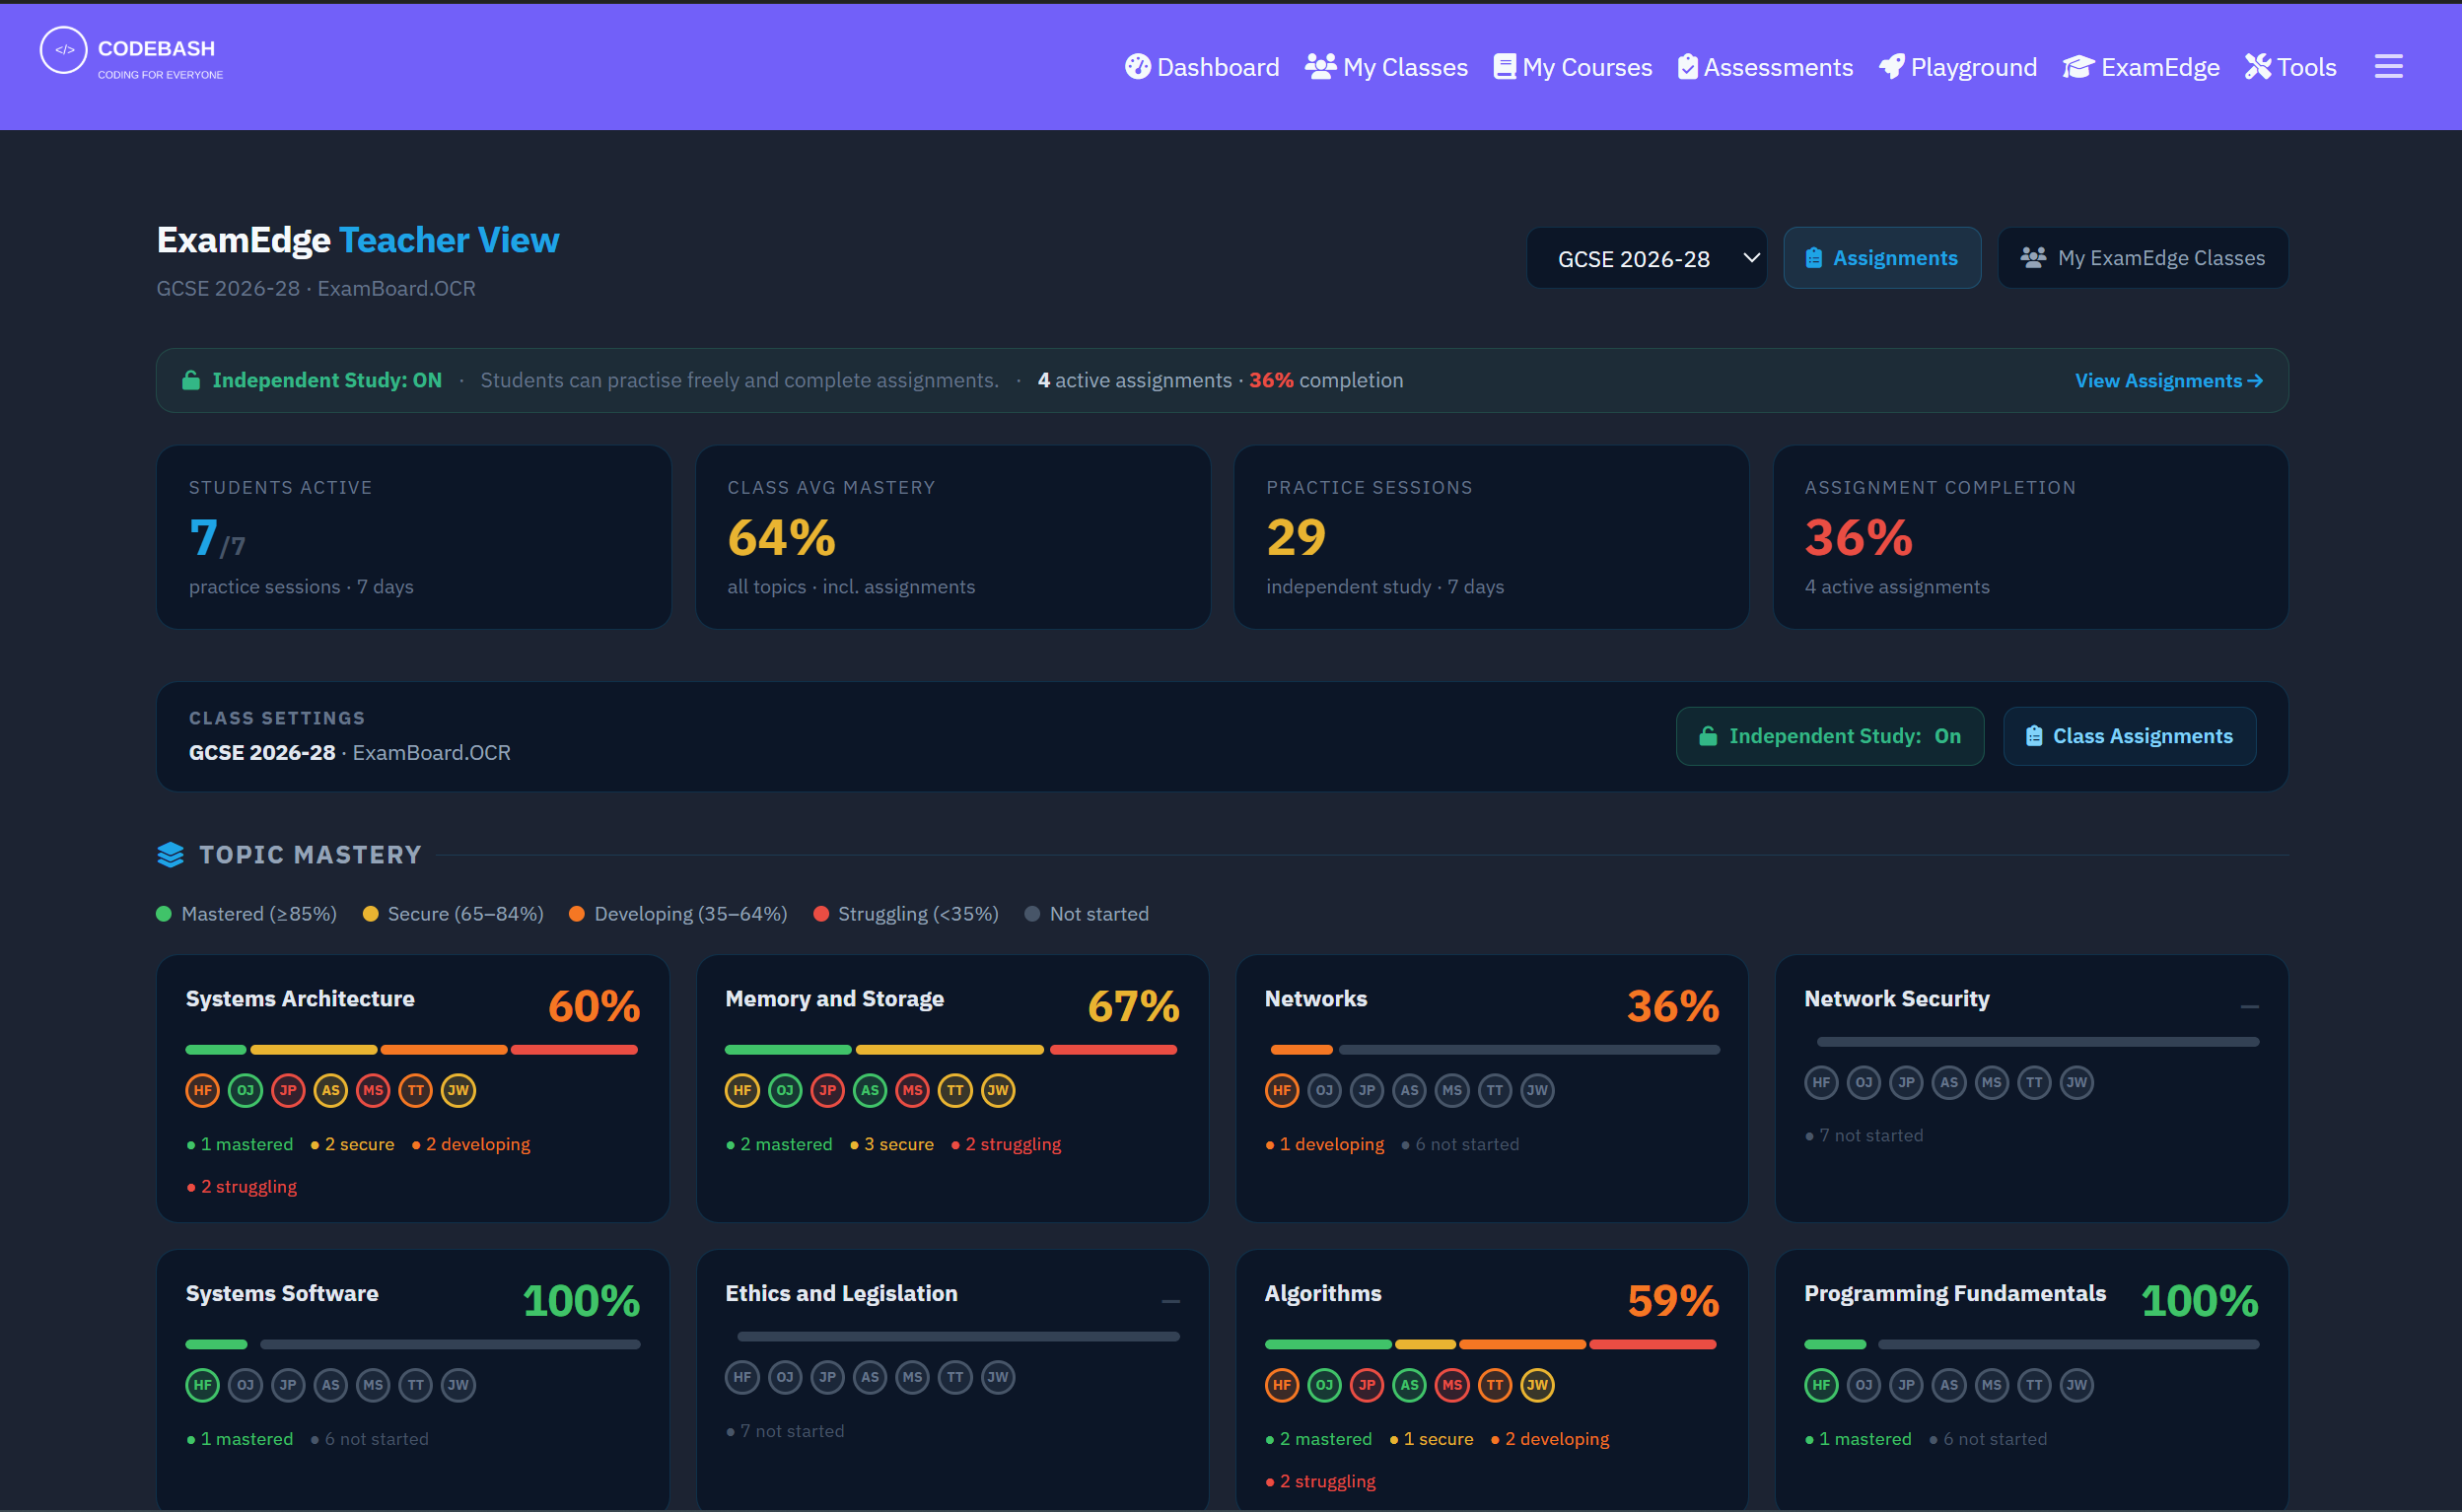Open the GCSE 2026-28 class selector
The height and width of the screenshot is (1512, 2462).
point(1646,257)
